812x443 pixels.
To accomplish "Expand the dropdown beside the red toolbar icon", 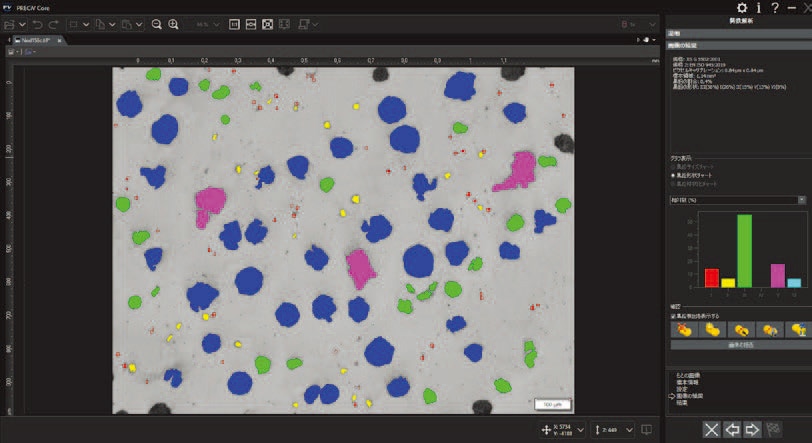I will [x=652, y=24].
